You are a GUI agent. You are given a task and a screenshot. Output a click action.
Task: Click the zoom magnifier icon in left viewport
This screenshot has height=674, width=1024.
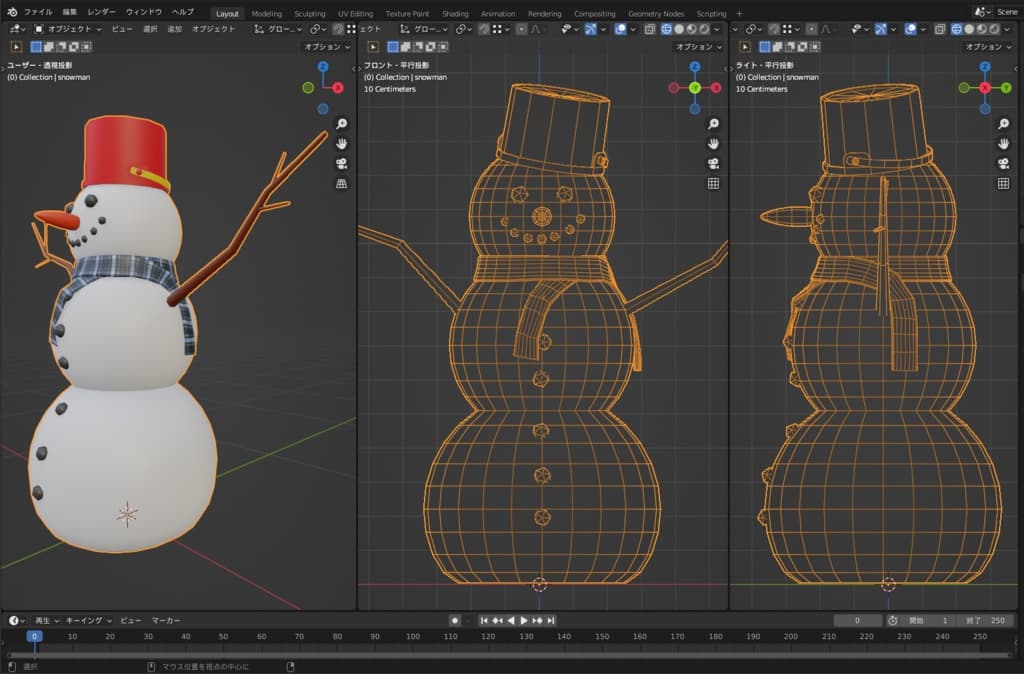coord(341,124)
